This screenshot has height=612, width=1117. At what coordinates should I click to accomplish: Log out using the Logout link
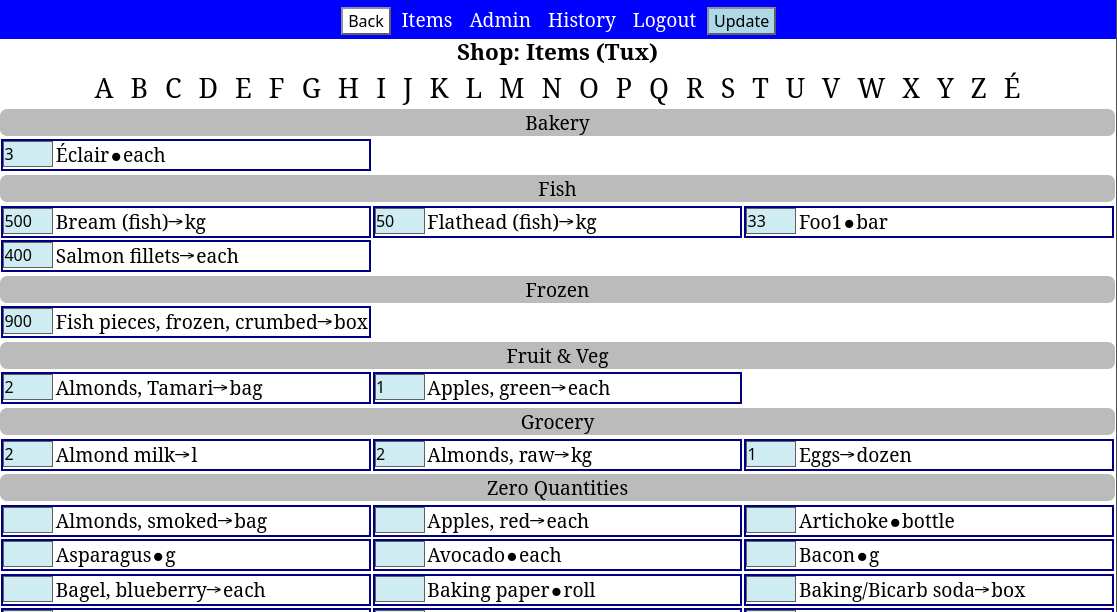coord(664,20)
